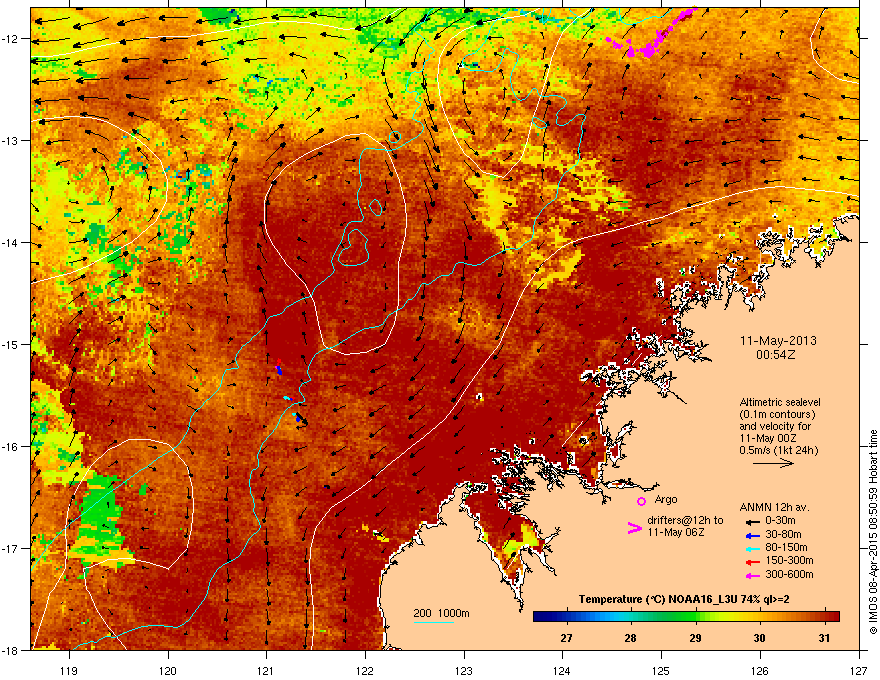Image resolution: width=880 pixels, height=680 pixels.
Task: Click the magenta drifter track near top edge
Action: tap(653, 35)
